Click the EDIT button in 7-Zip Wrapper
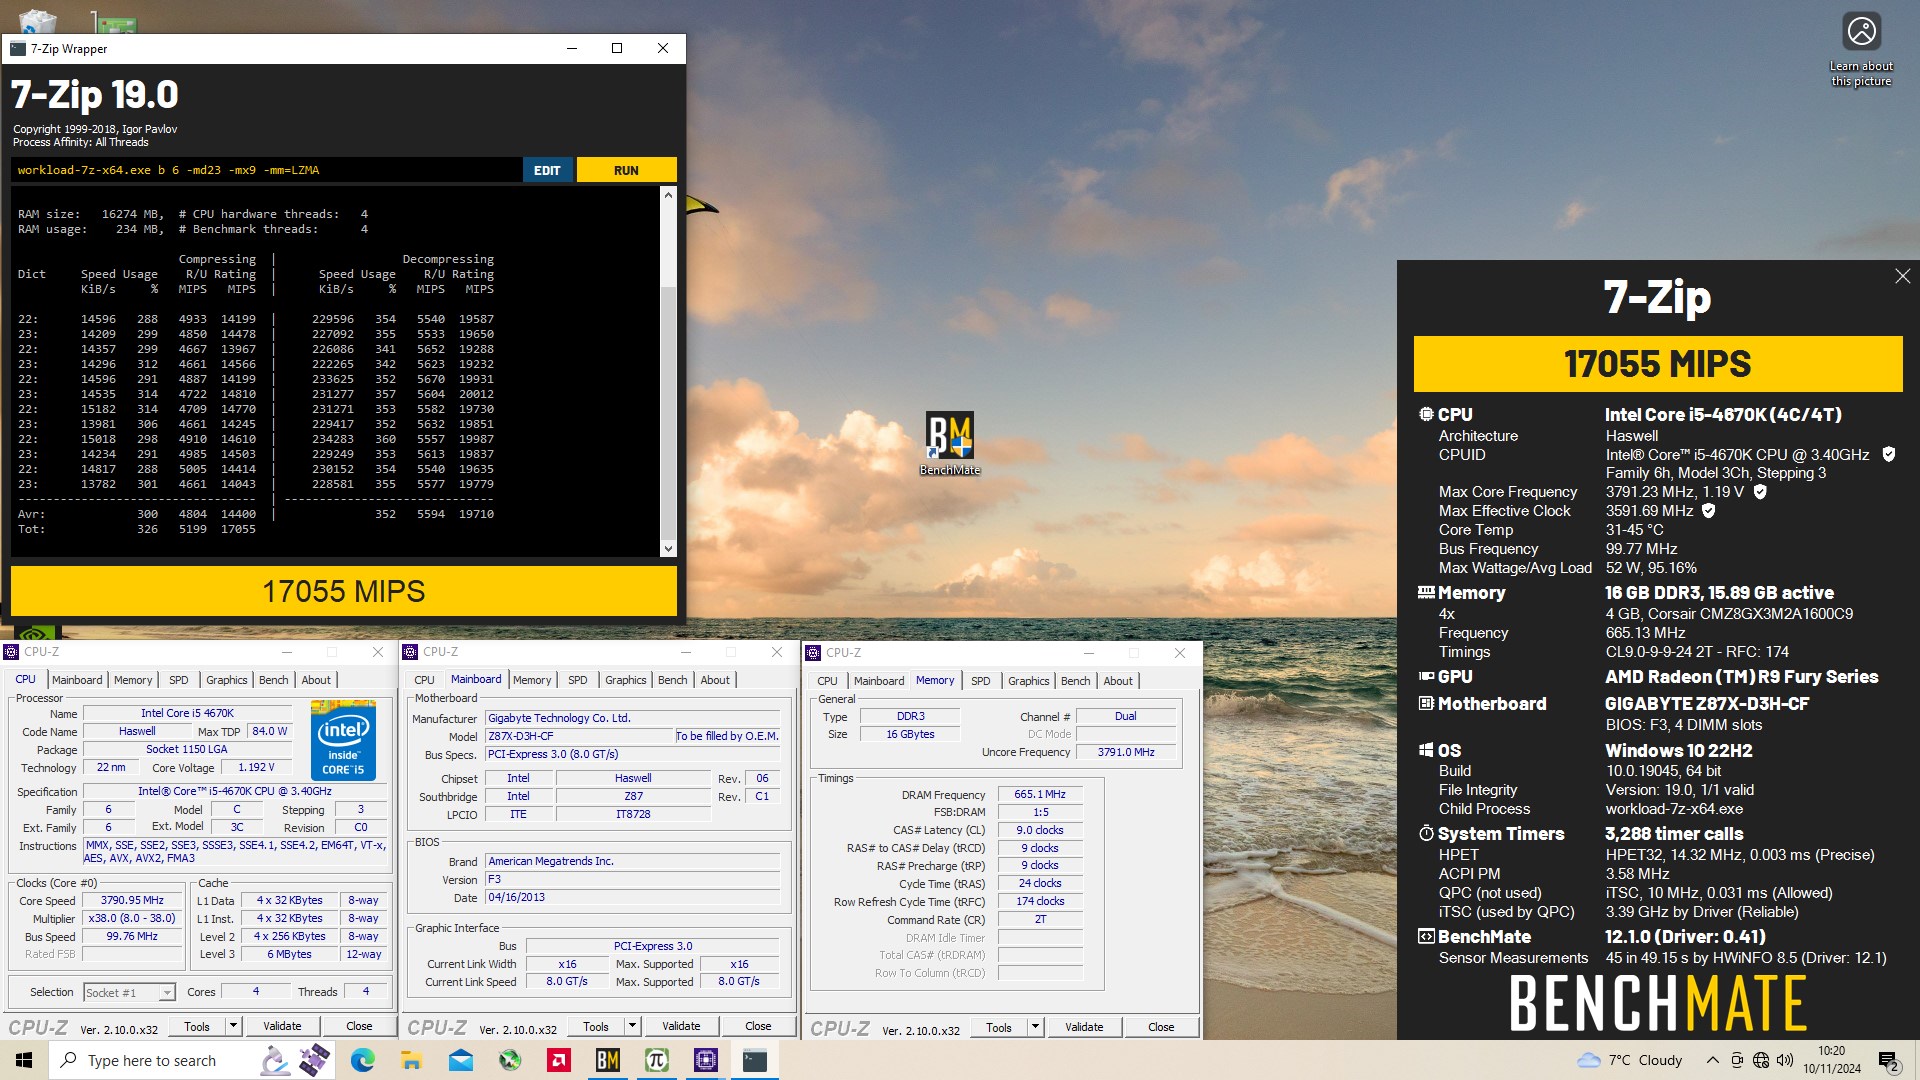The width and height of the screenshot is (1920, 1080). [547, 170]
